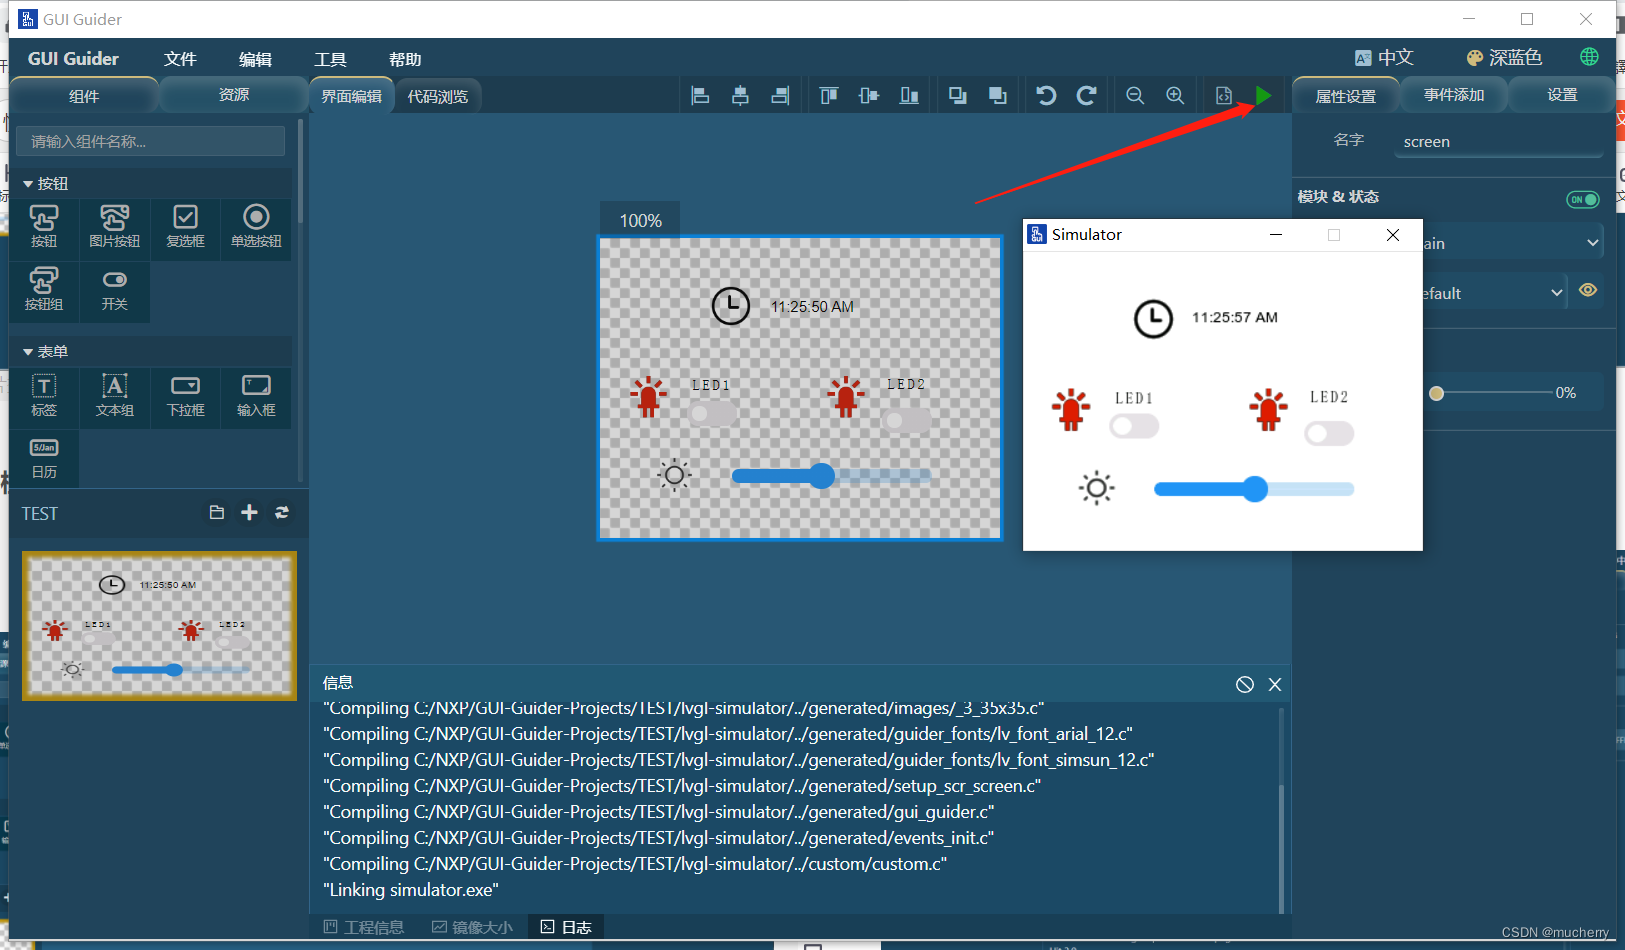
Task: Click the align horizontal center icon
Action: pyautogui.click(x=740, y=96)
